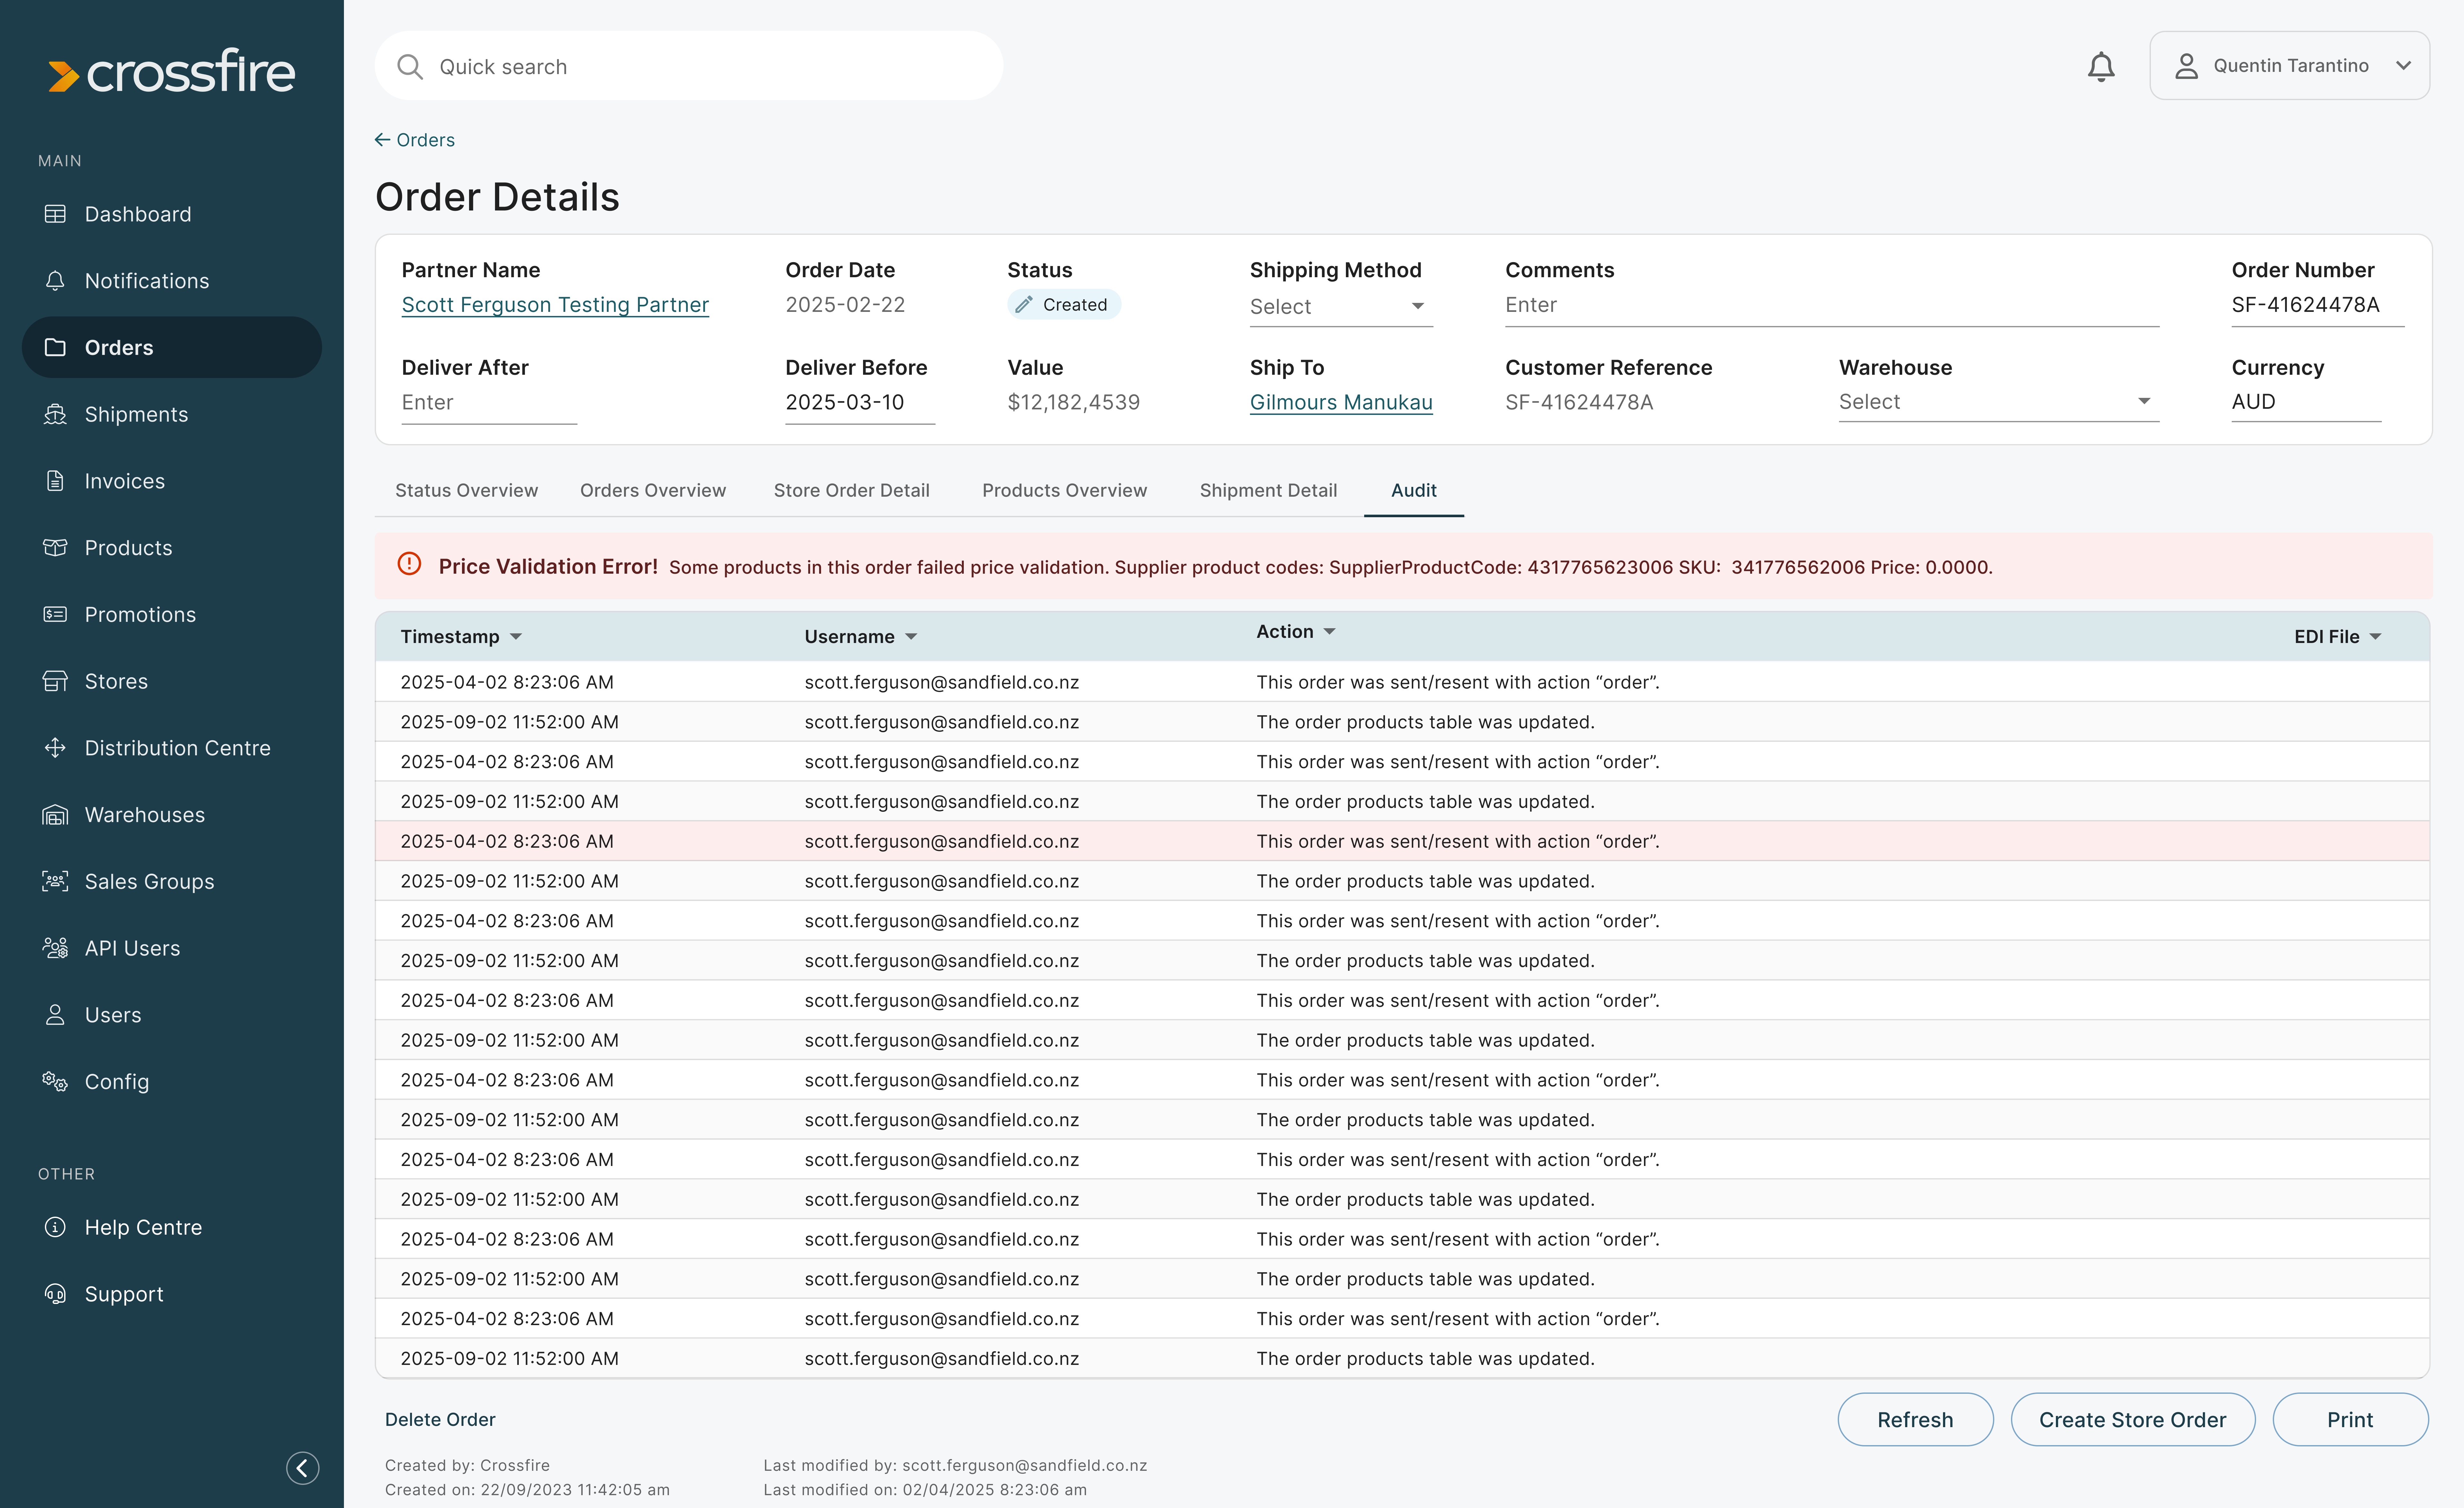Open Sales Groups from sidebar
Viewport: 2464px width, 1508px height.
pyautogui.click(x=149, y=881)
